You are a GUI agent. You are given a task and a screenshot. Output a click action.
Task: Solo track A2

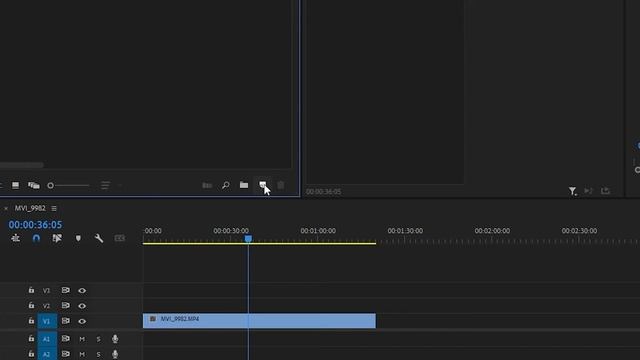[98, 354]
